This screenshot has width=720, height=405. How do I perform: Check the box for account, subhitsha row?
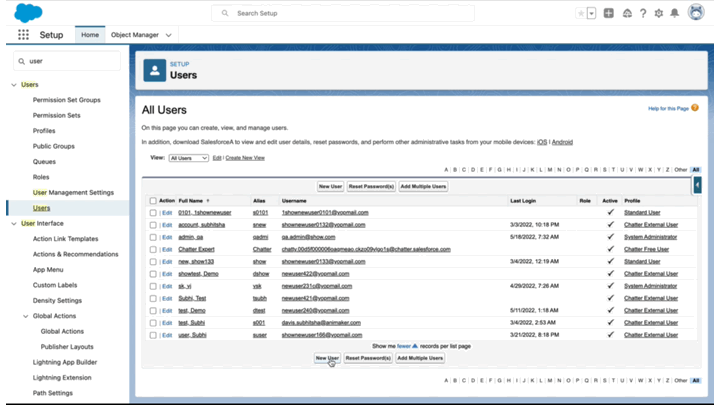coord(153,225)
